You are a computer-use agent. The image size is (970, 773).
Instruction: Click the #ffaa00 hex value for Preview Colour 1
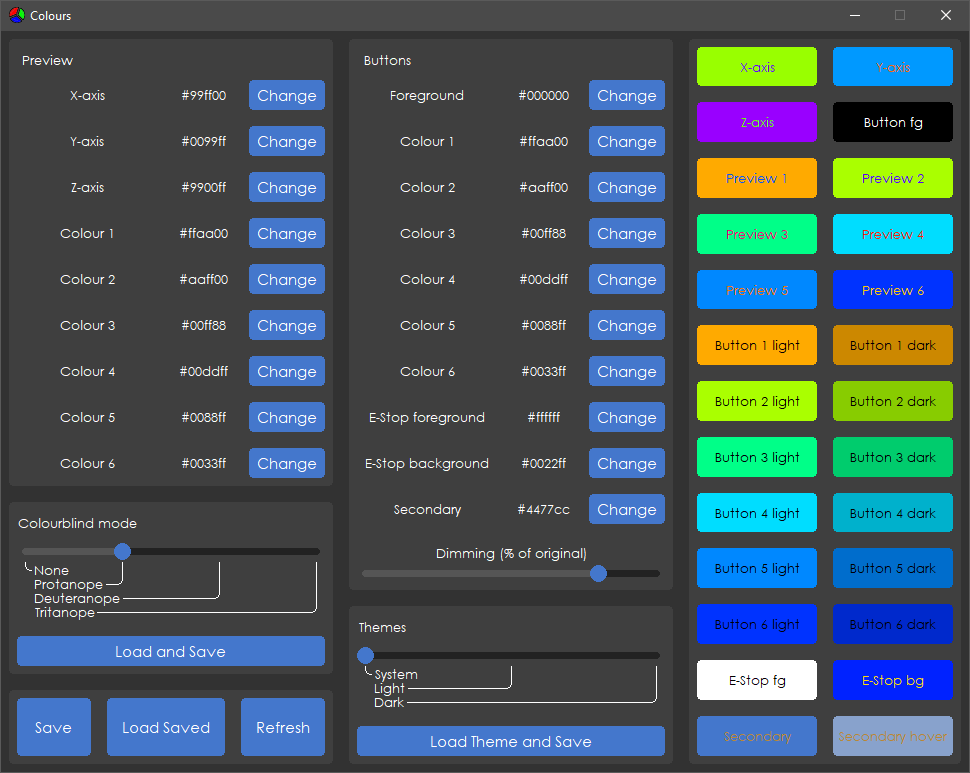[x=204, y=234]
